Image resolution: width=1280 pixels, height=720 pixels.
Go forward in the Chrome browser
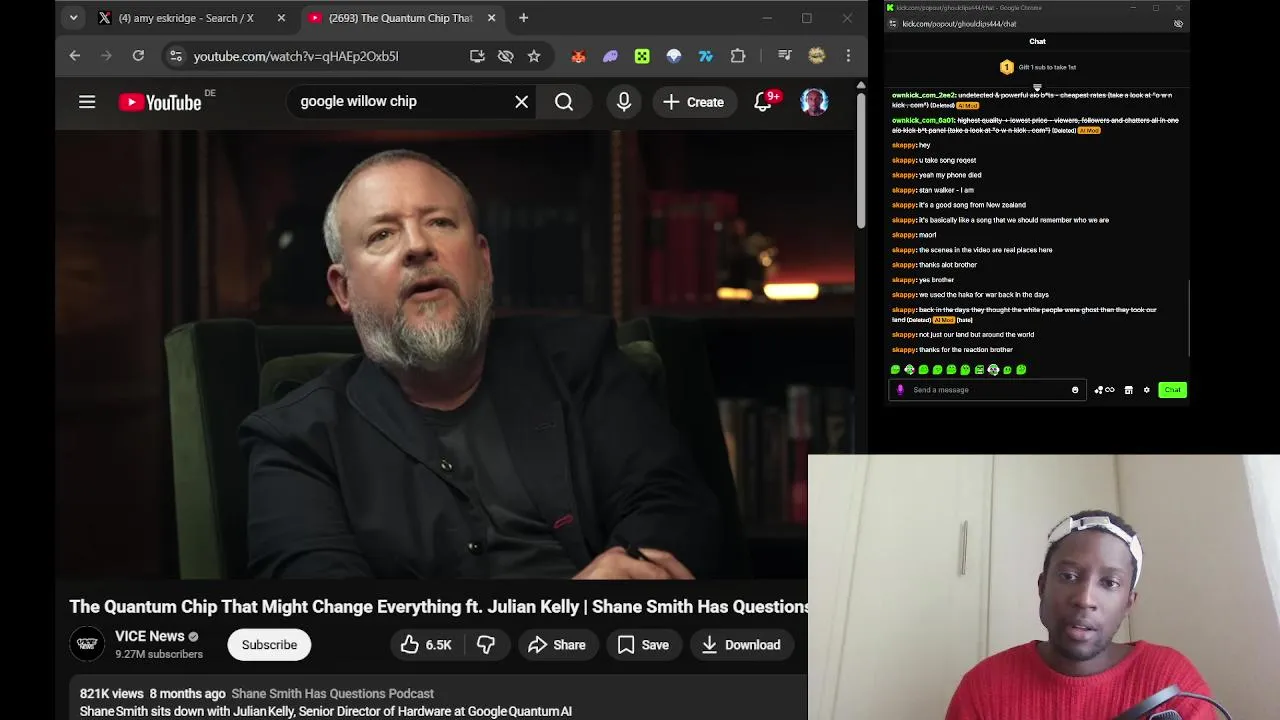[106, 56]
